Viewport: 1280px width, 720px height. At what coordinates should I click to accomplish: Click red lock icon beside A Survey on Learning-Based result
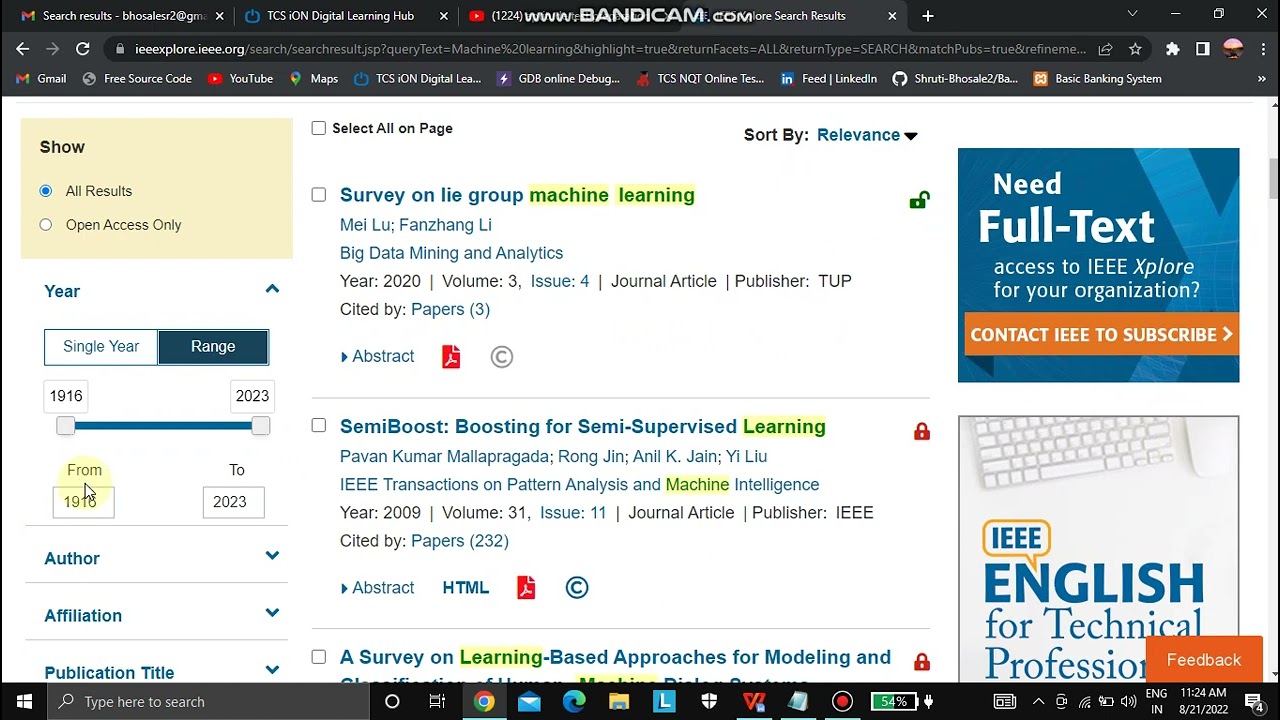pos(921,661)
